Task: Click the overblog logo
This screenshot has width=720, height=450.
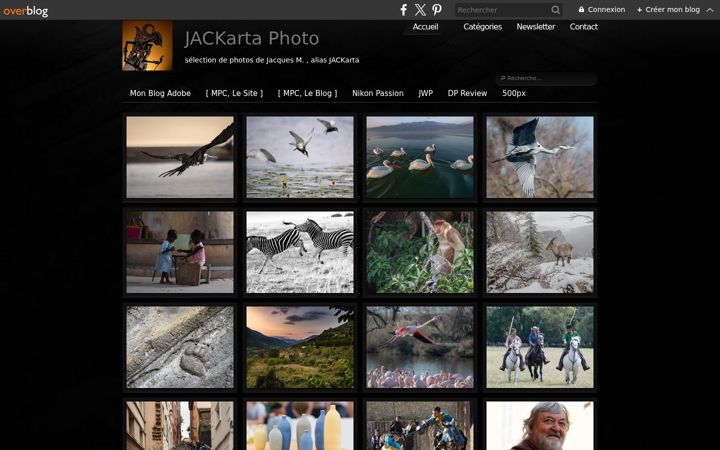Action: pyautogui.click(x=26, y=11)
